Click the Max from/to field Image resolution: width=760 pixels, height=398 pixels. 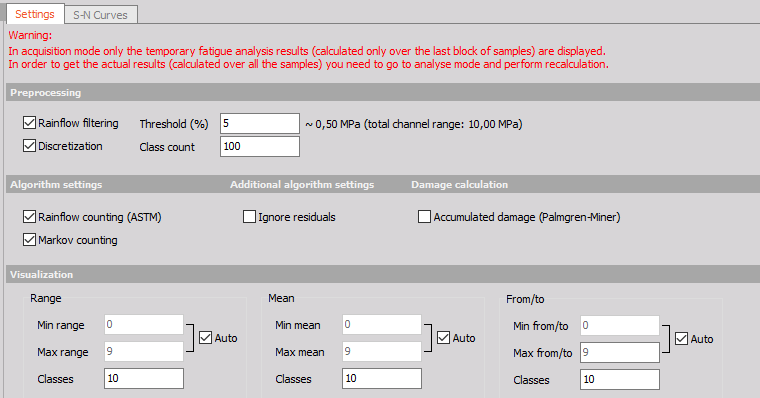coord(620,352)
